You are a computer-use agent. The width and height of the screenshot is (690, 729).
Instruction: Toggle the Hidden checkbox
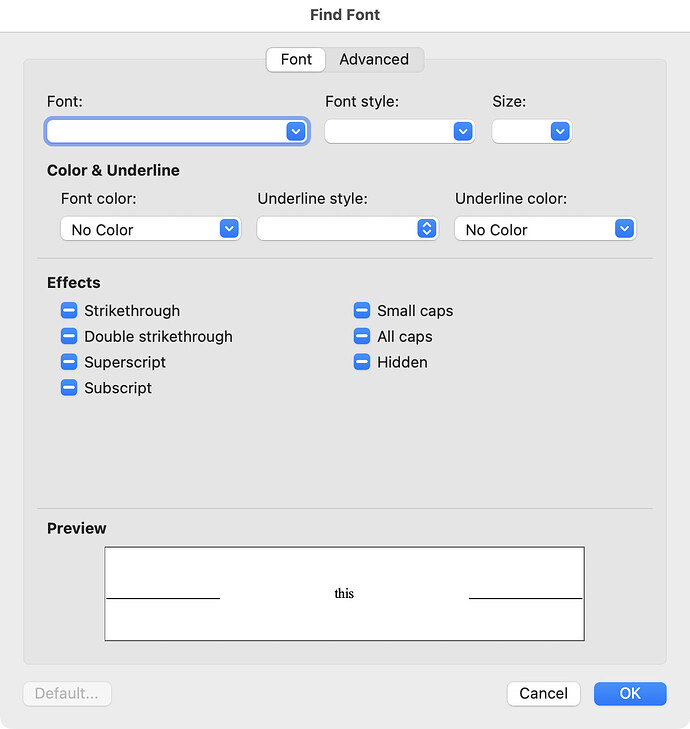click(362, 362)
